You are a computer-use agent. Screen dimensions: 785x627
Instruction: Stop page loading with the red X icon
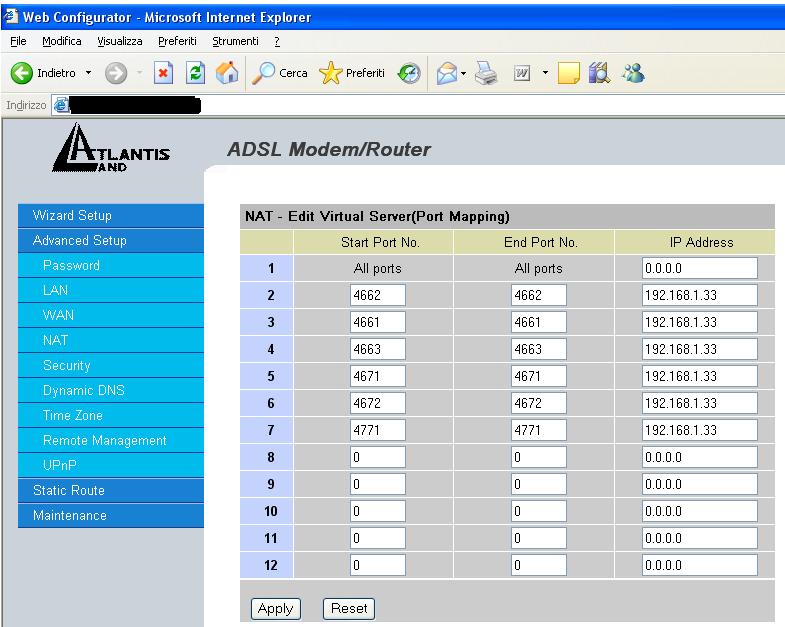point(163,73)
